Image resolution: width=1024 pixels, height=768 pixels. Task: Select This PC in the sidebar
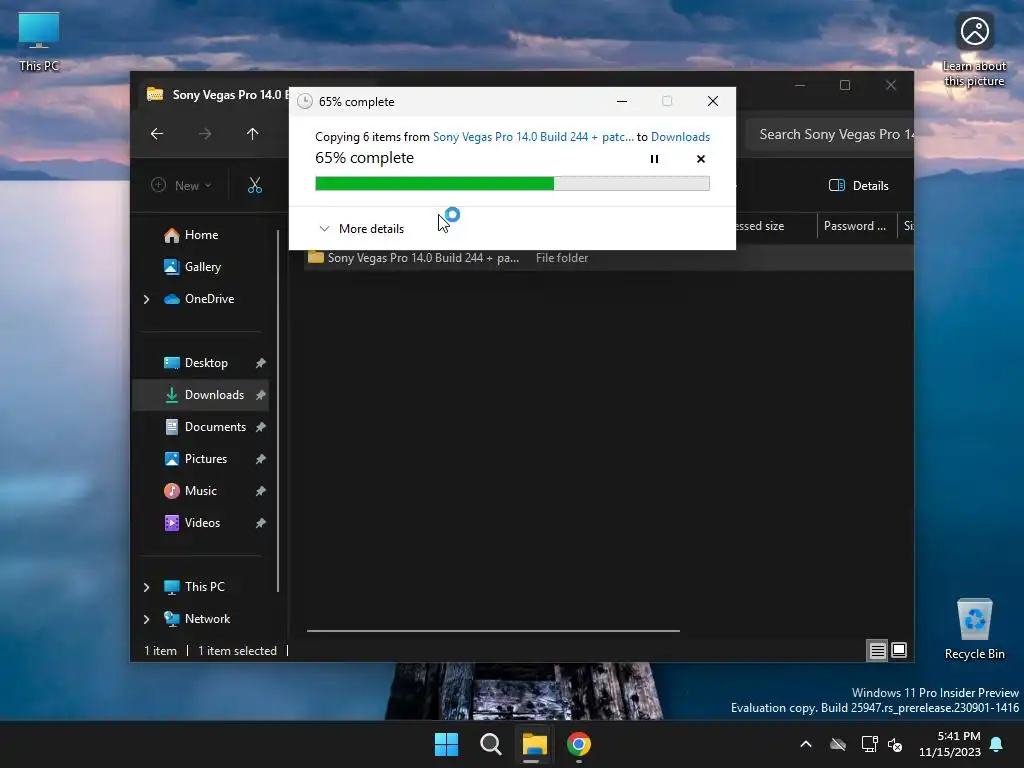click(x=204, y=587)
